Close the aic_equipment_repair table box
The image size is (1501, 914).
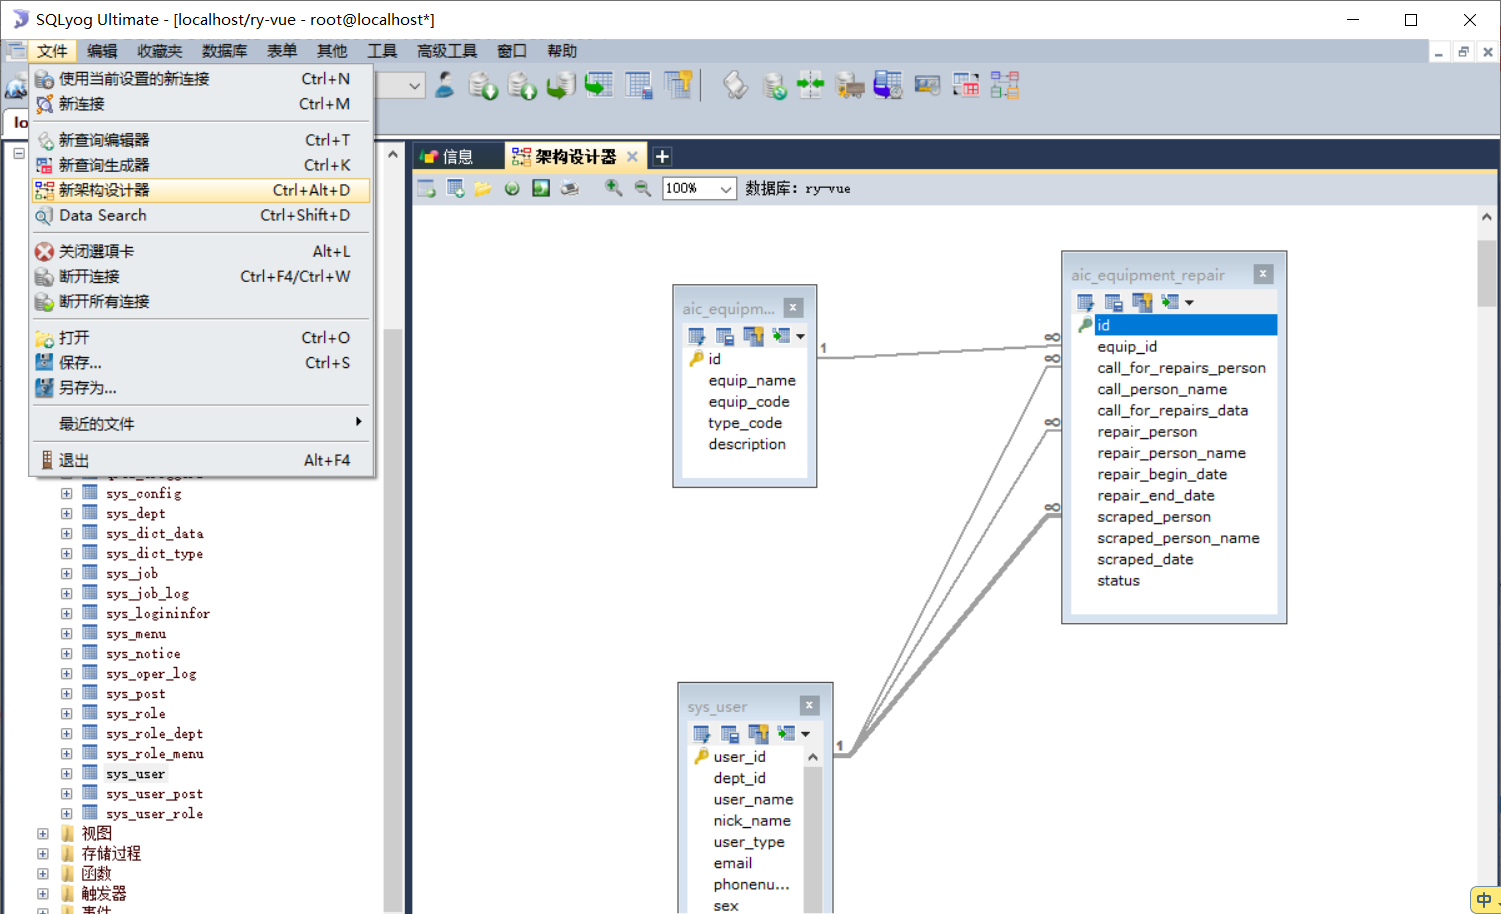pos(1263,274)
